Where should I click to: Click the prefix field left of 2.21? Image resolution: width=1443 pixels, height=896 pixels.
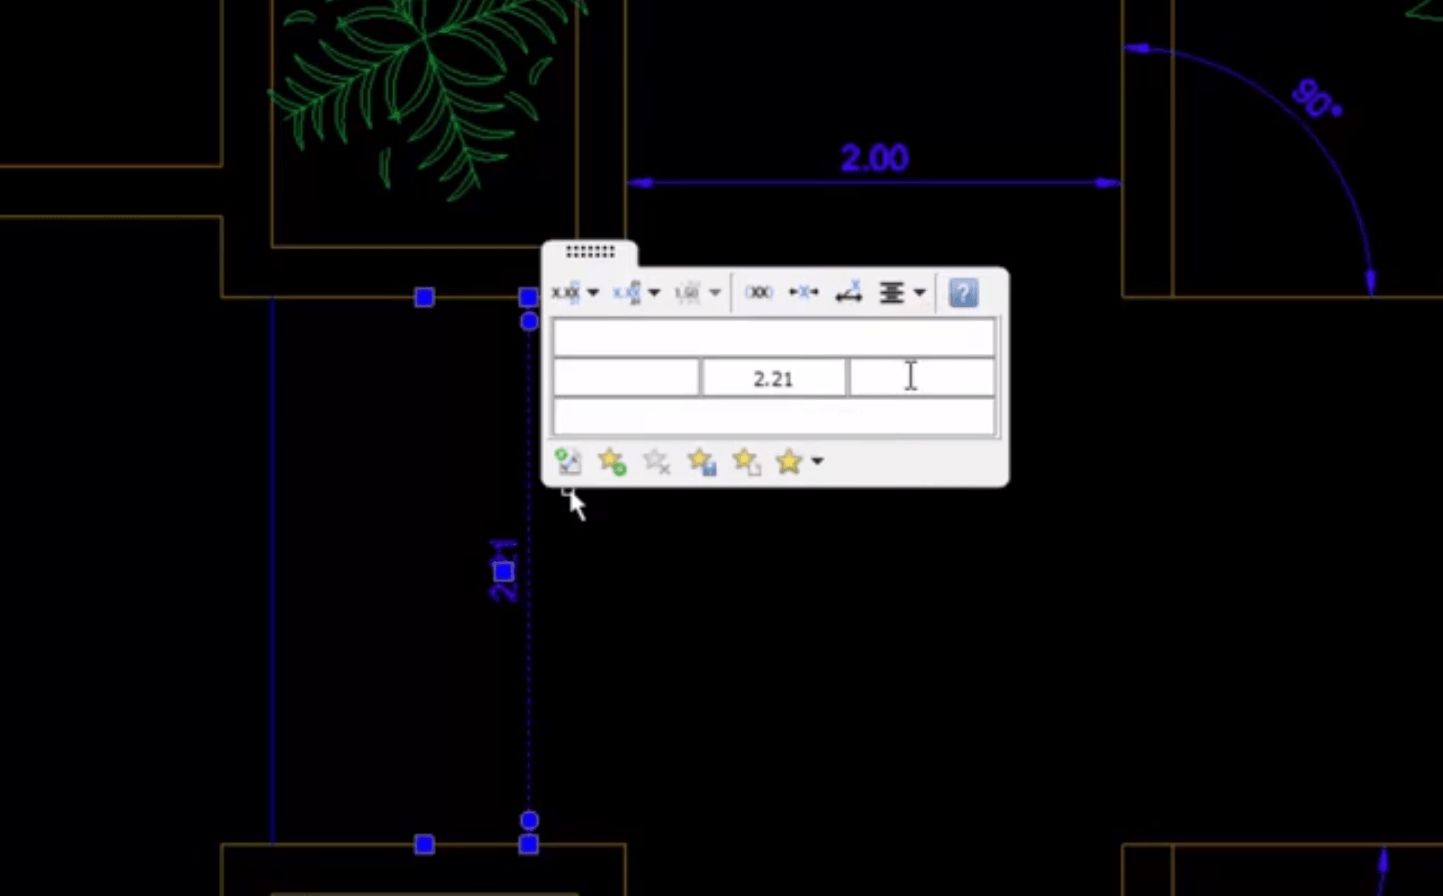(x=626, y=378)
